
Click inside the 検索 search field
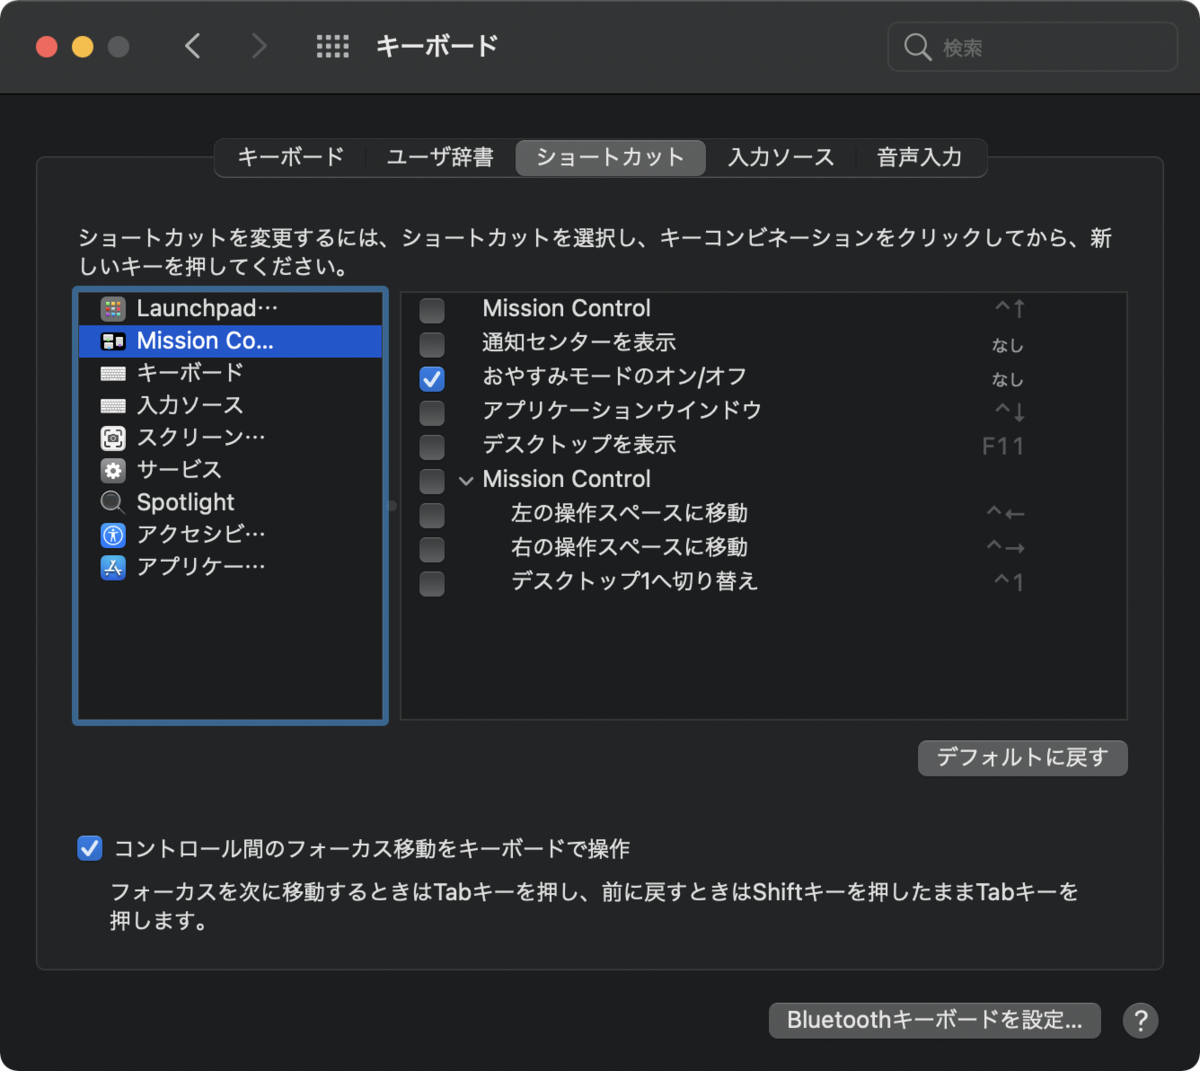point(1030,45)
